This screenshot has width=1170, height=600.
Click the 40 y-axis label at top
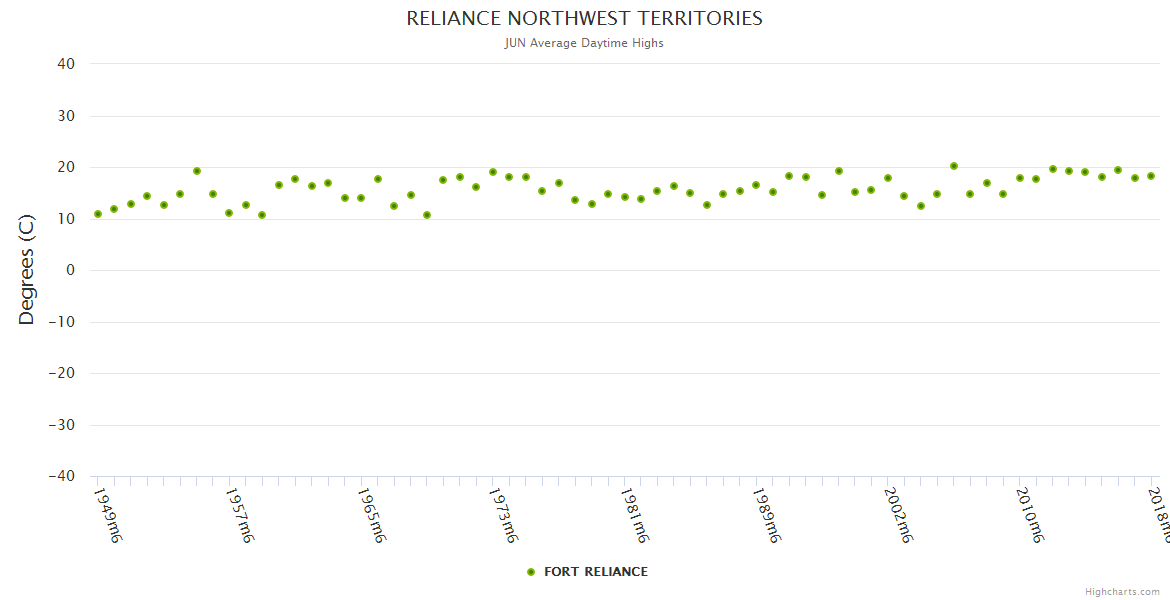tap(66, 64)
